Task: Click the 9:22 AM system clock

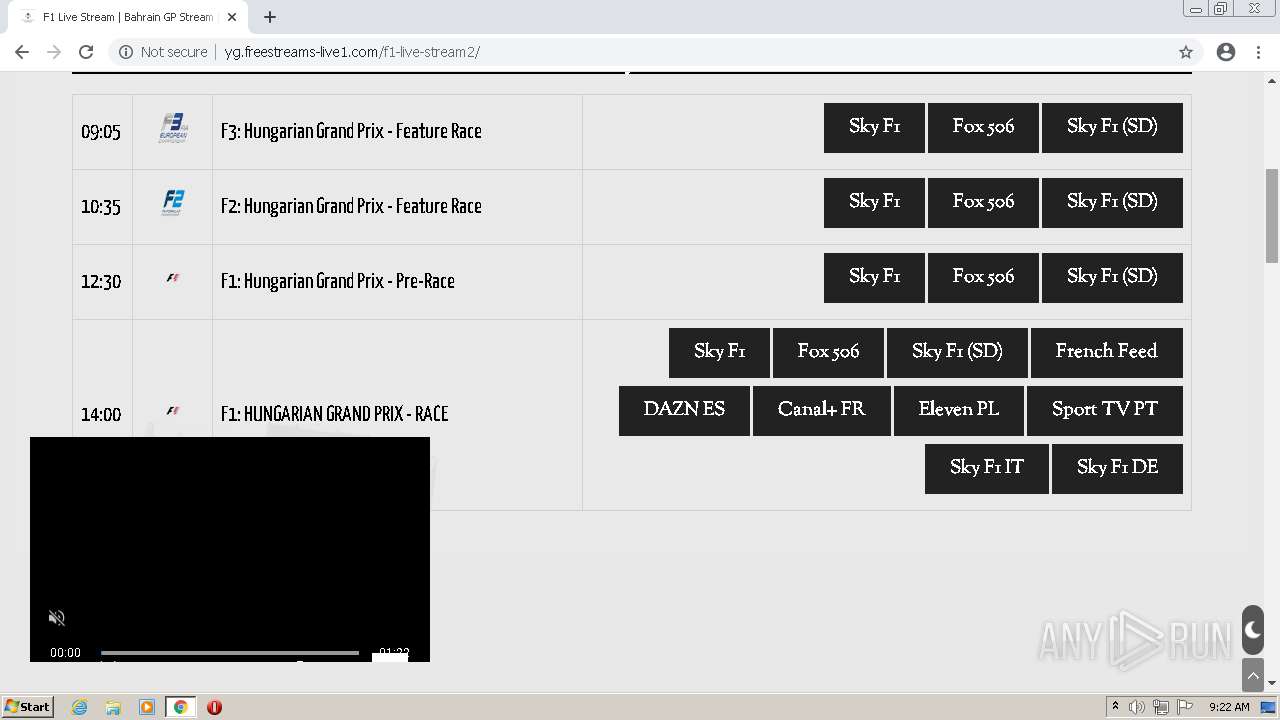Action: click(1229, 707)
